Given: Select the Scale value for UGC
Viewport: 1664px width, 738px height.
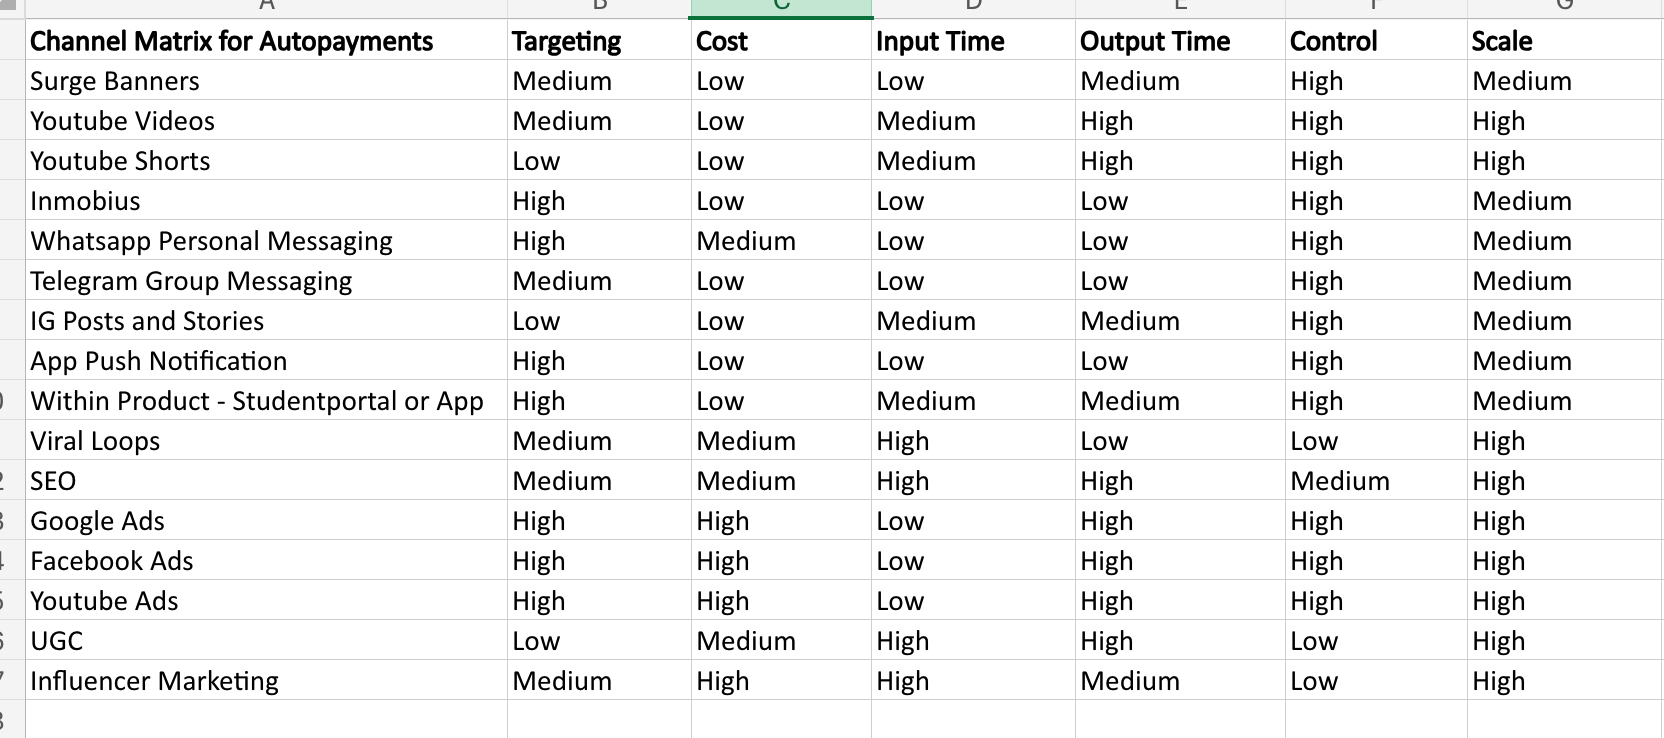Looking at the screenshot, I should (1499, 641).
